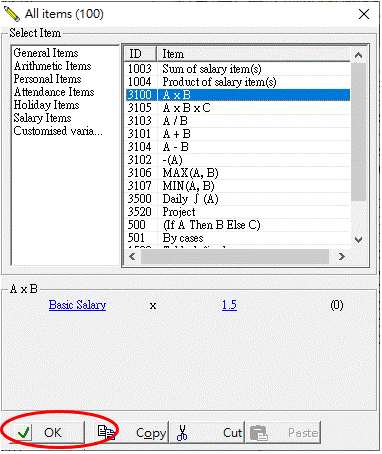Select row 3520 Project
382x454 pixels.
pos(238,212)
